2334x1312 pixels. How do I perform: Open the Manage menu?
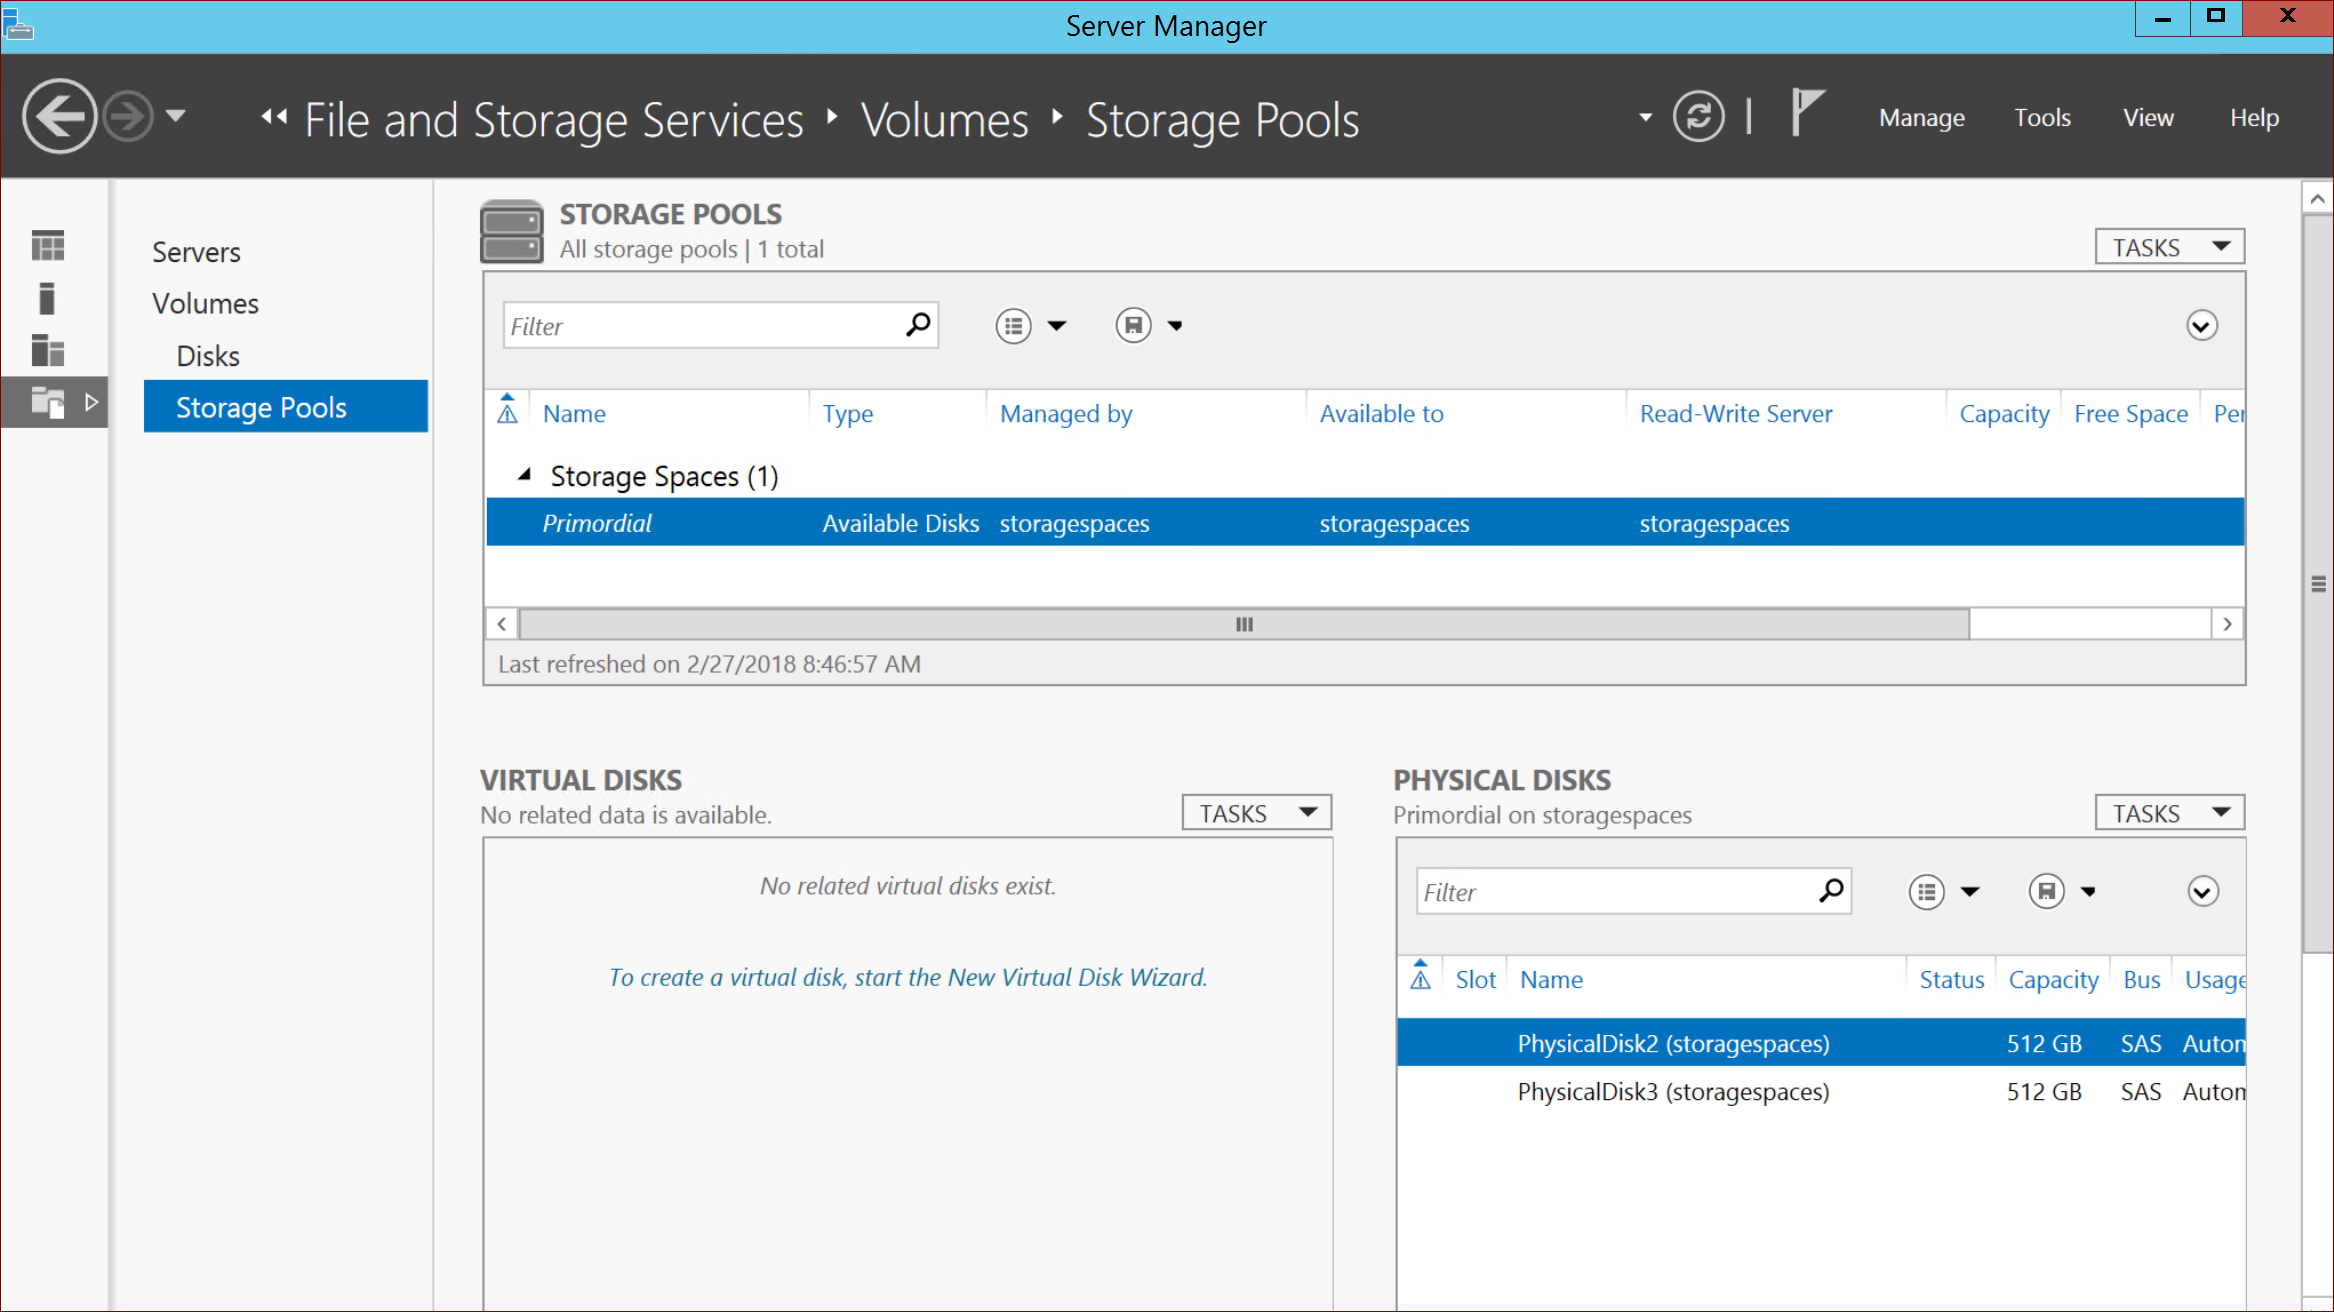1921,118
